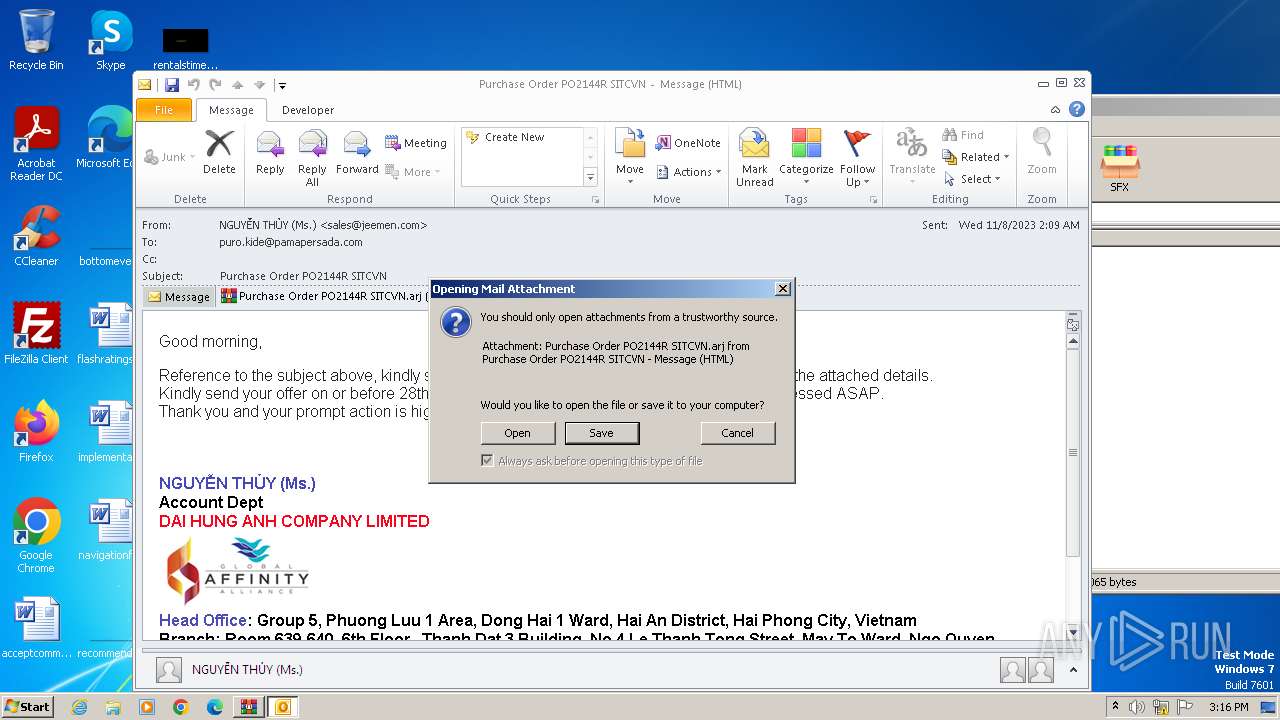Click sender contact photo in people pane
Viewport: 1280px width, 720px height.
tap(169, 670)
